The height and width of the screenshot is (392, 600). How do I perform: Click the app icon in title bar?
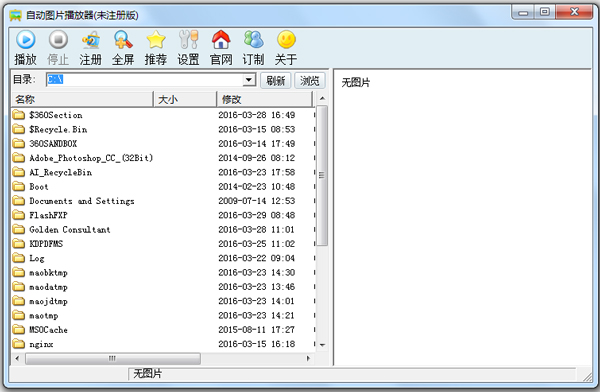(x=15, y=15)
